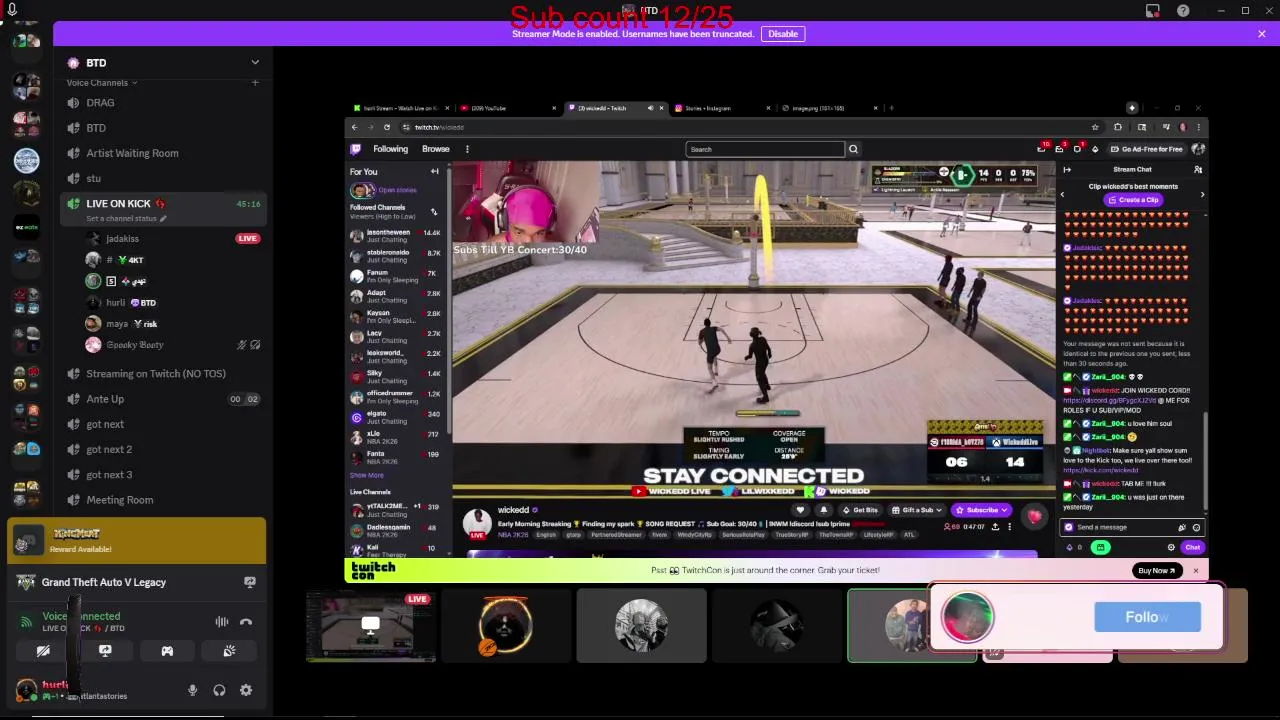
Task: Submit Twitch search magnifier button
Action: coord(853,149)
